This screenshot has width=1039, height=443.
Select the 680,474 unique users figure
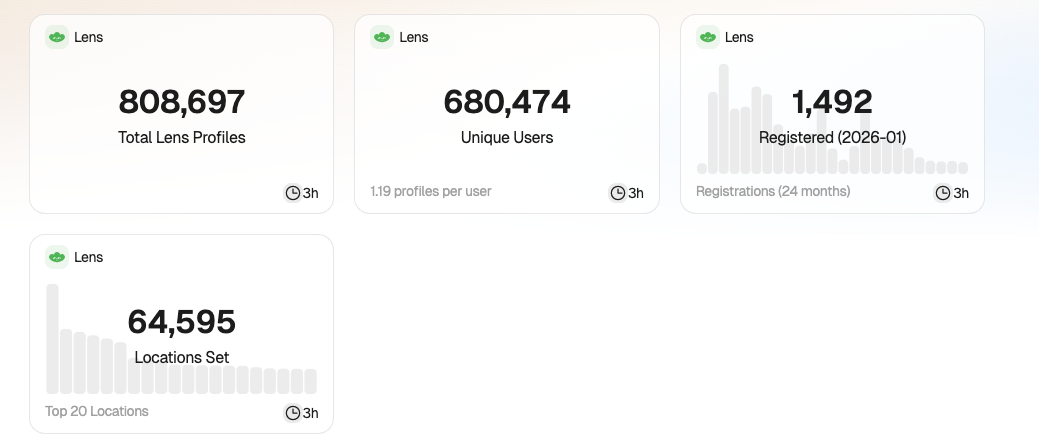[x=507, y=102]
